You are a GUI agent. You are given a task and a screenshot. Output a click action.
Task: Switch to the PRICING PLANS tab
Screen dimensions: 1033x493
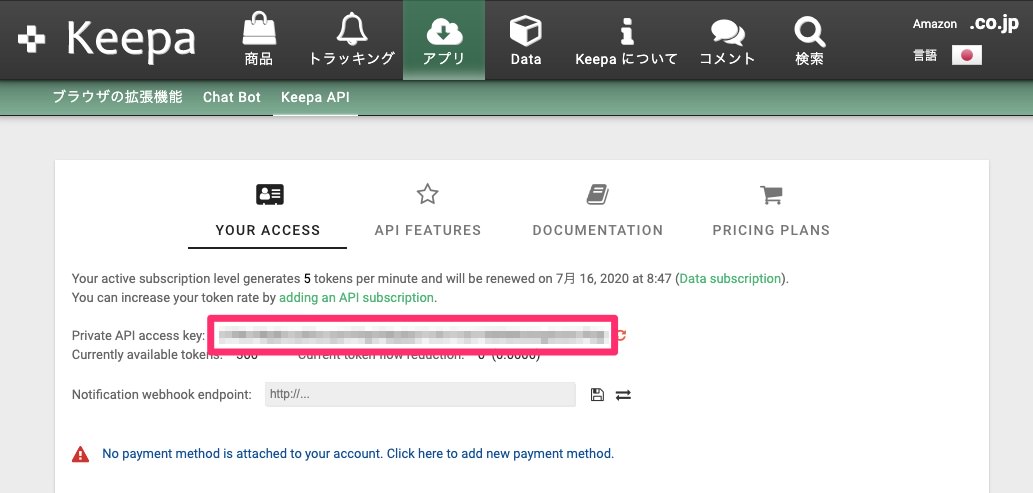tap(771, 211)
